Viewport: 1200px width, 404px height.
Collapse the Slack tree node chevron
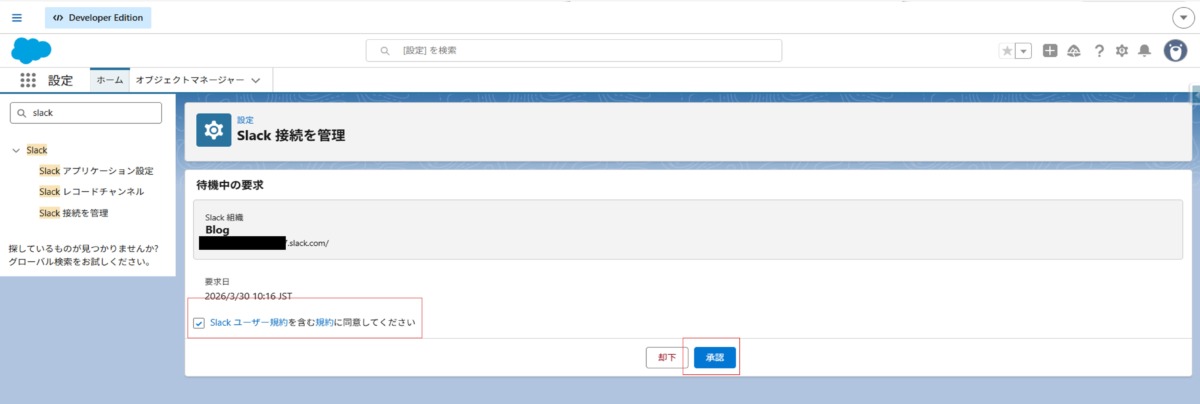[x=16, y=150]
